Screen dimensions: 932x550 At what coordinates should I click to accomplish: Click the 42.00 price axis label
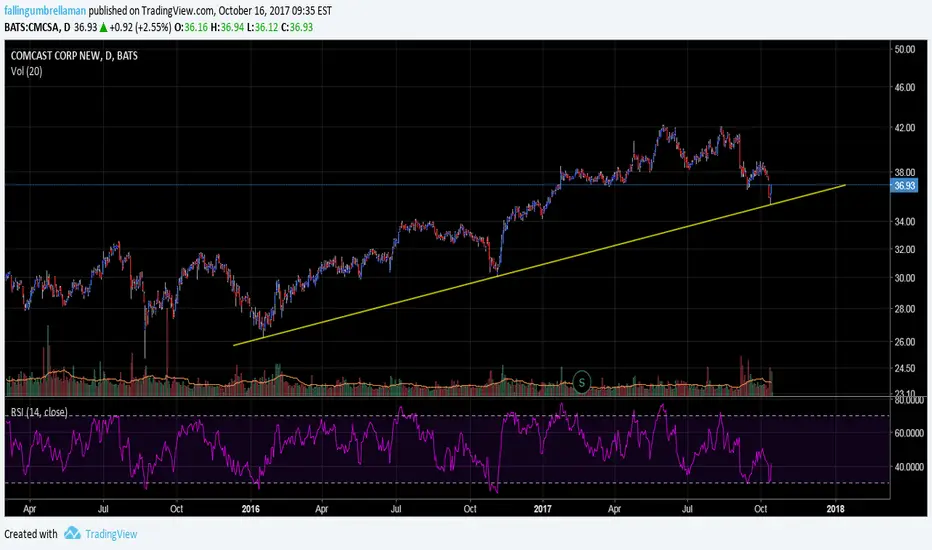[x=905, y=128]
